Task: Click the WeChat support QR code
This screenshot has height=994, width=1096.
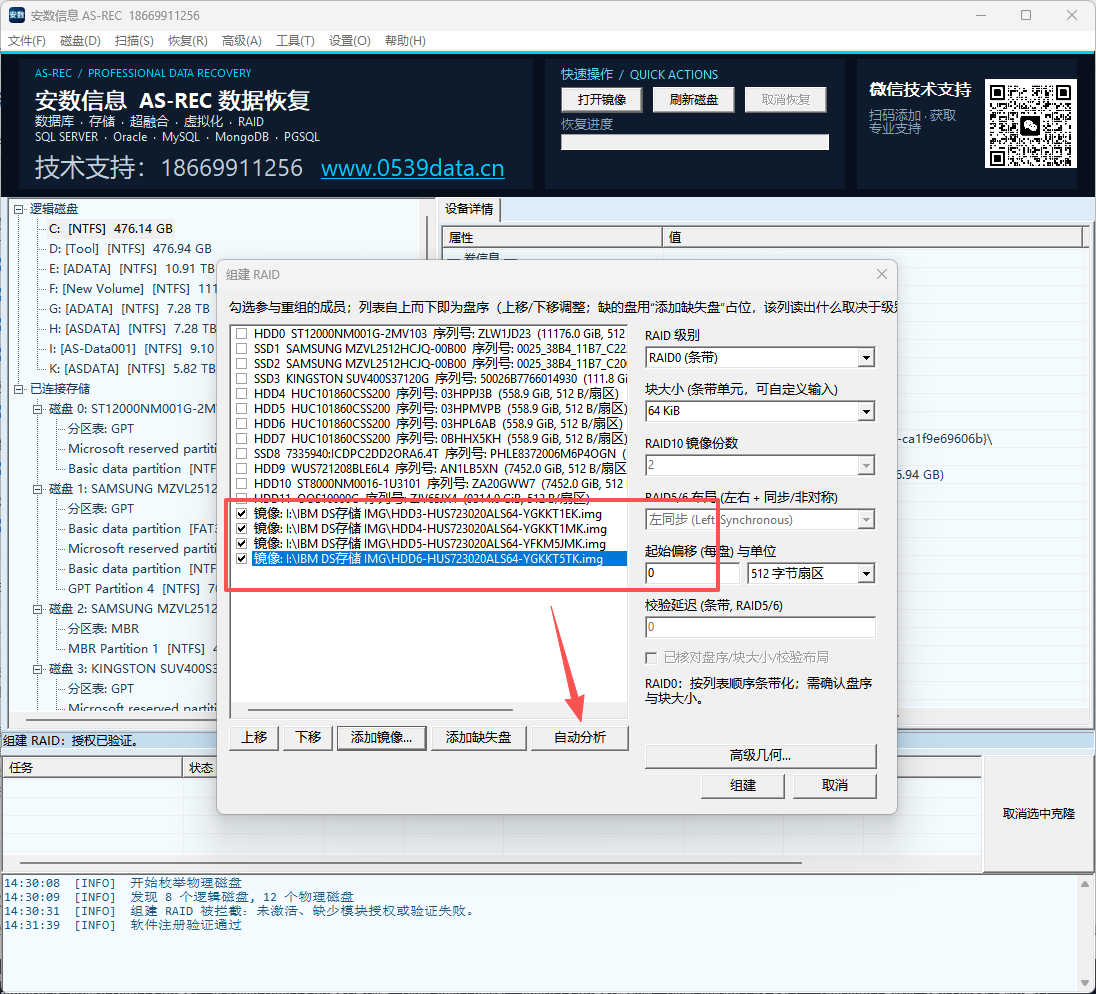Action: tap(1030, 125)
